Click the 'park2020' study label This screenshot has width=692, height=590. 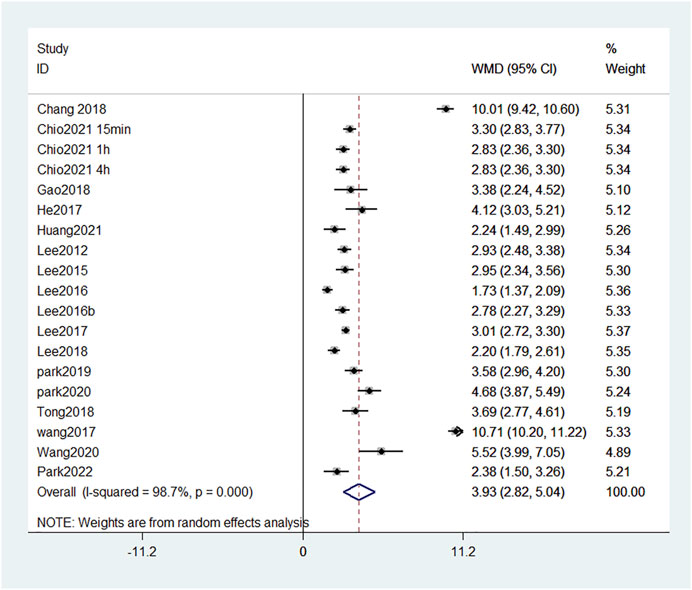point(64,392)
